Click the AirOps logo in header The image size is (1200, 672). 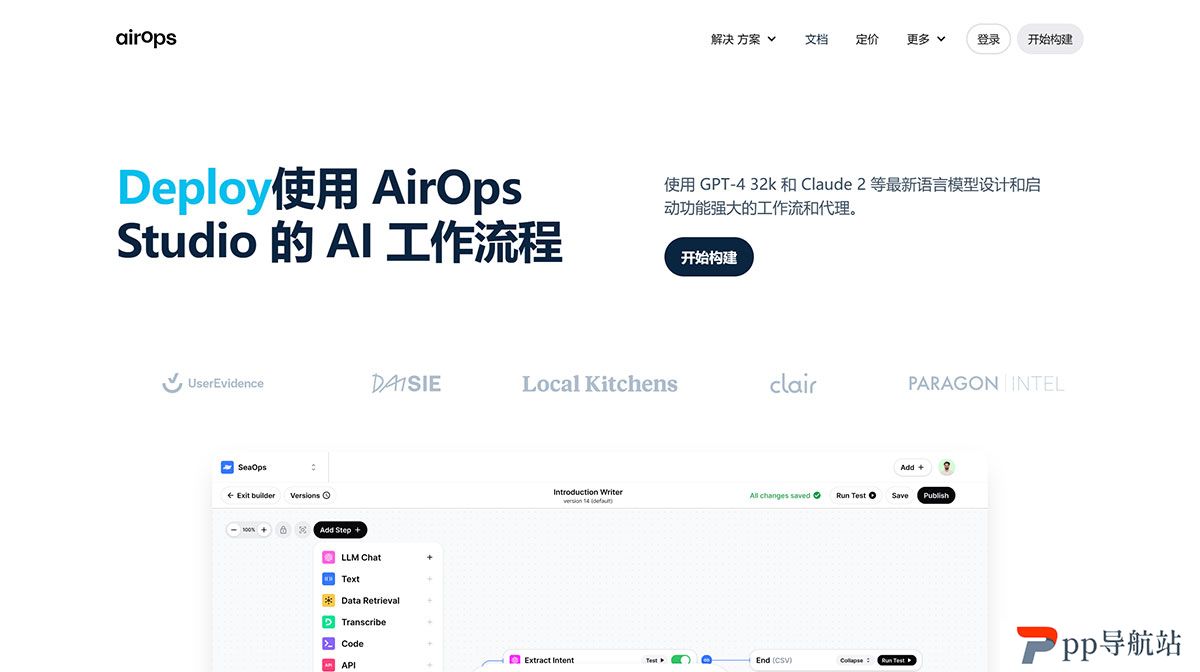(x=146, y=38)
